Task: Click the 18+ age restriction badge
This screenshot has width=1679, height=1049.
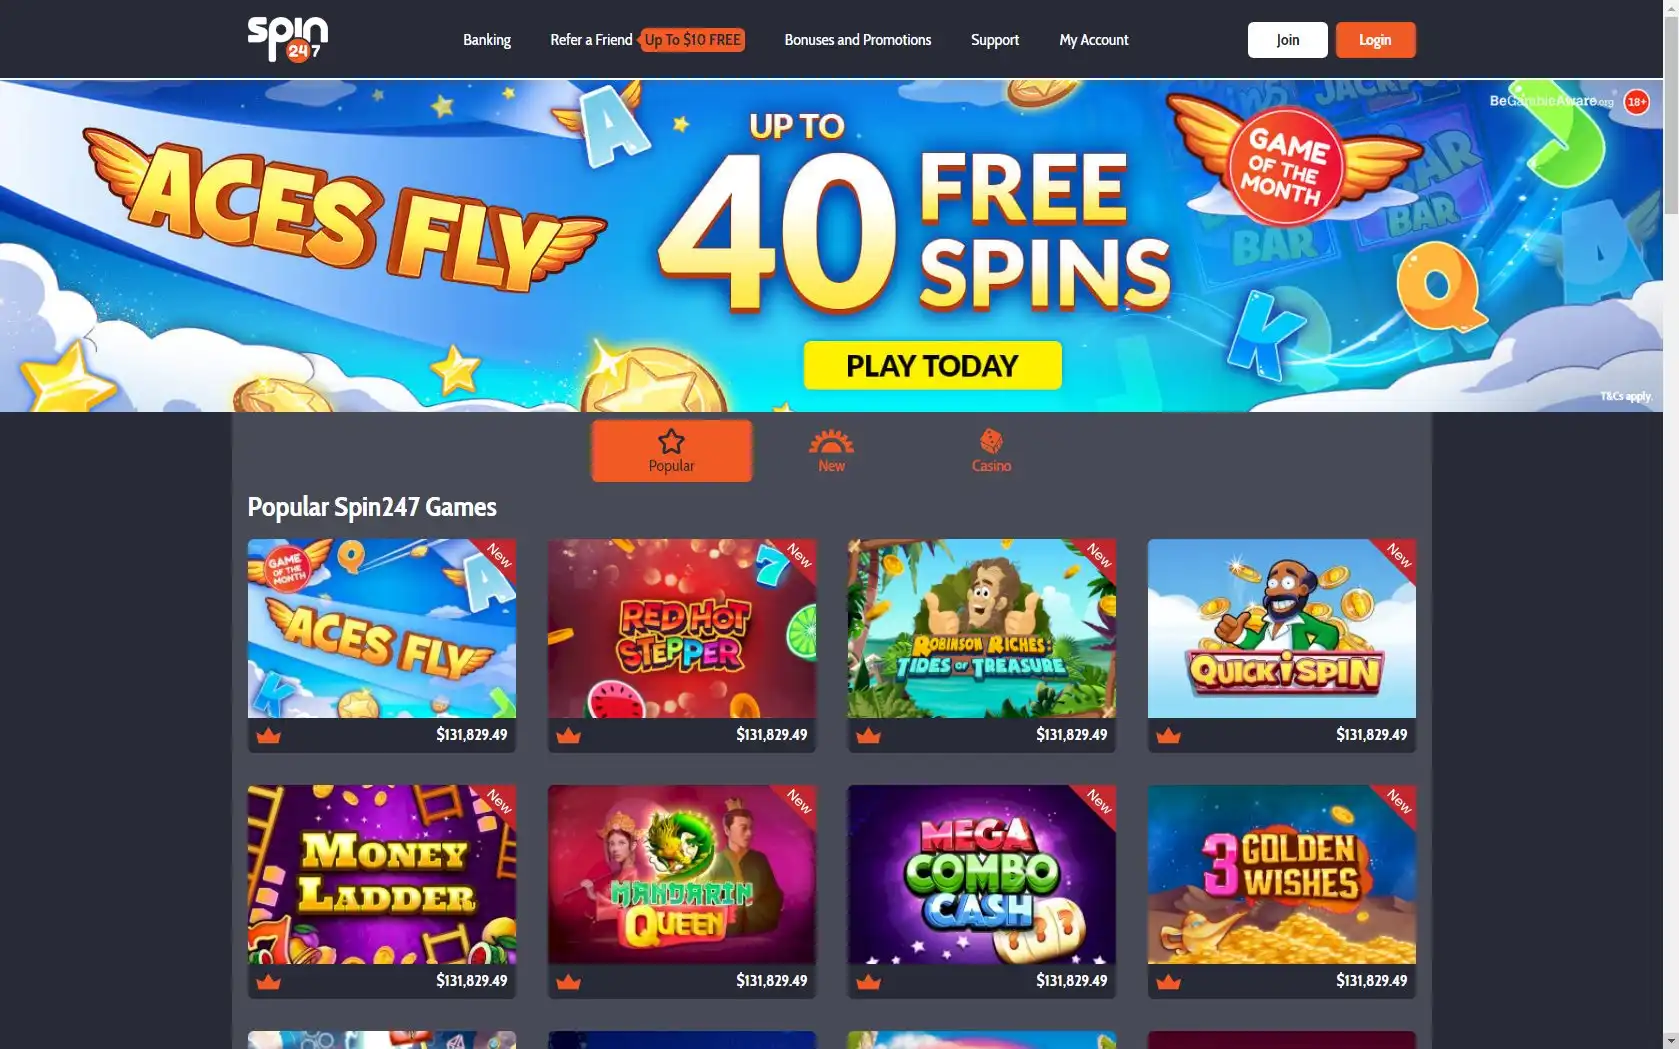Action: (x=1636, y=102)
